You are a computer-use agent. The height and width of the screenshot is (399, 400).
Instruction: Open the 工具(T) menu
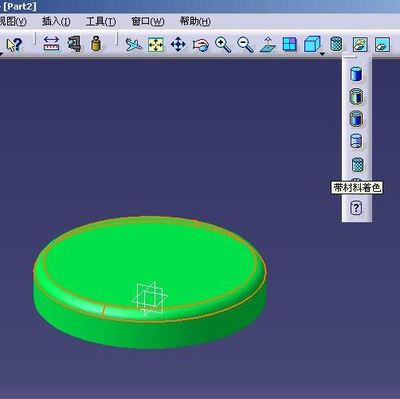101,22
